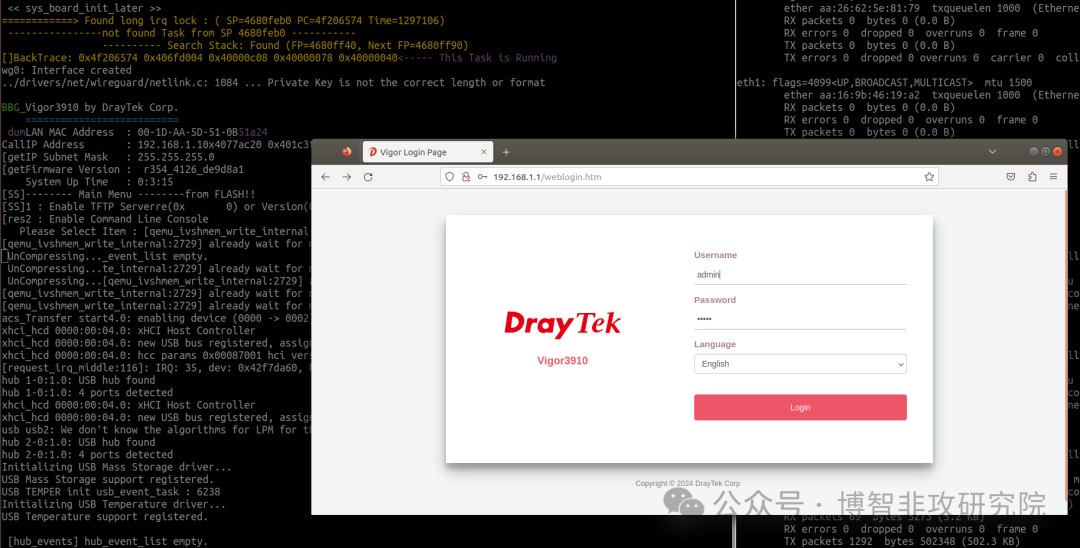Click 'hub 2-0:1.0: 4 ports detected' line
This screenshot has height=548, width=1080.
click(x=87, y=454)
